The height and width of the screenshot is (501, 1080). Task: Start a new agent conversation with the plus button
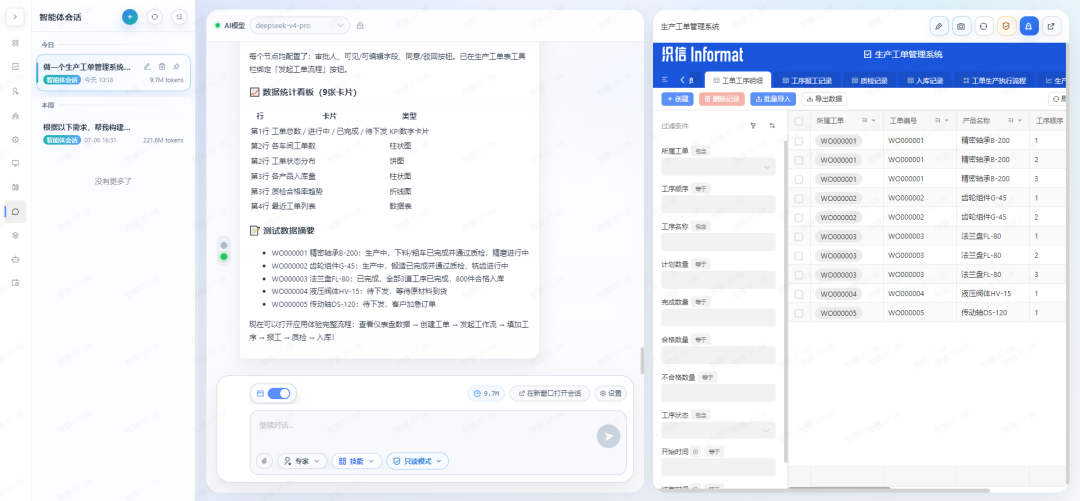point(130,17)
